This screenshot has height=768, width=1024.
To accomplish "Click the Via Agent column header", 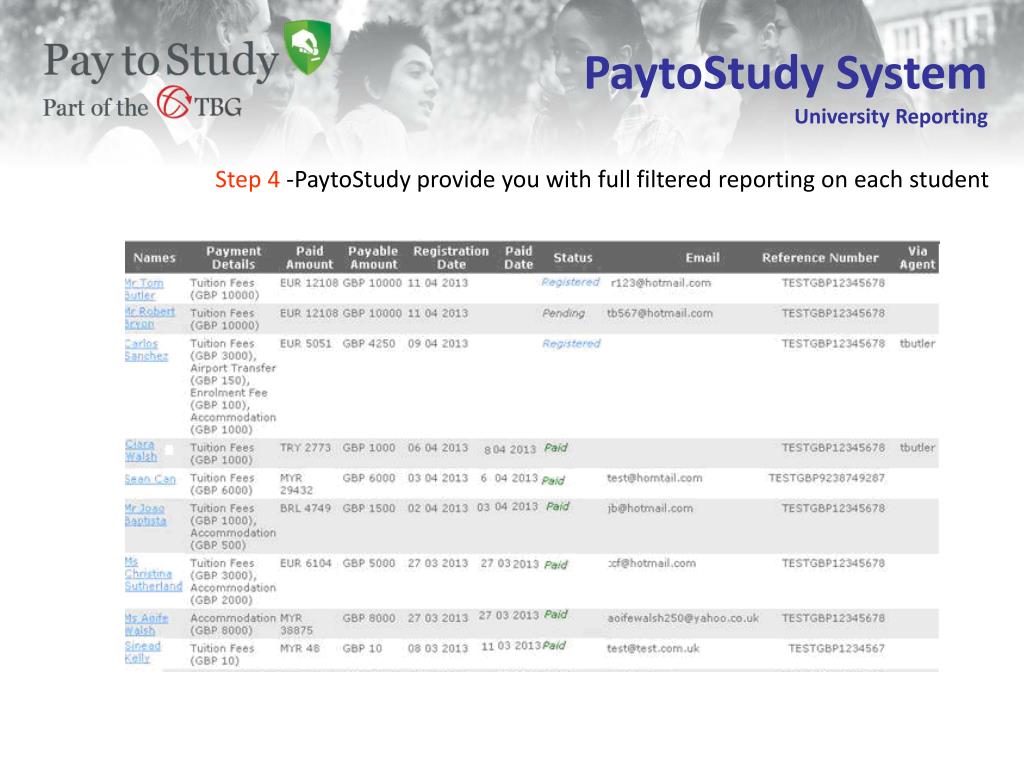I will (x=918, y=257).
